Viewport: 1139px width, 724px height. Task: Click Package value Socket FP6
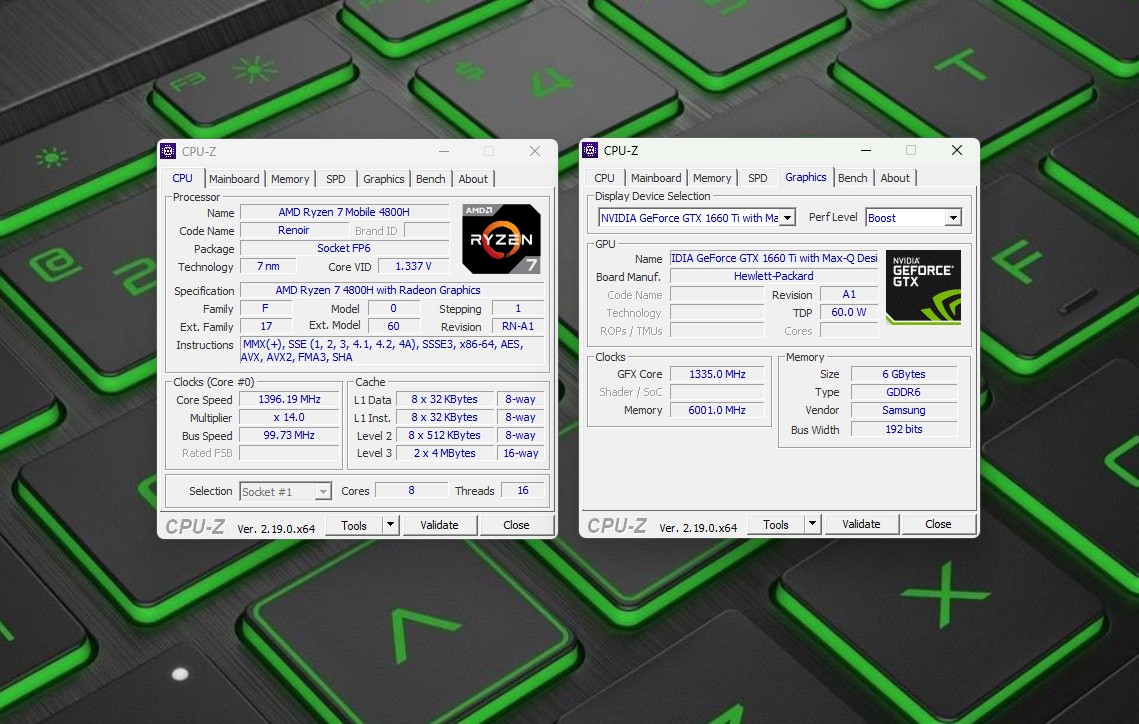(344, 248)
